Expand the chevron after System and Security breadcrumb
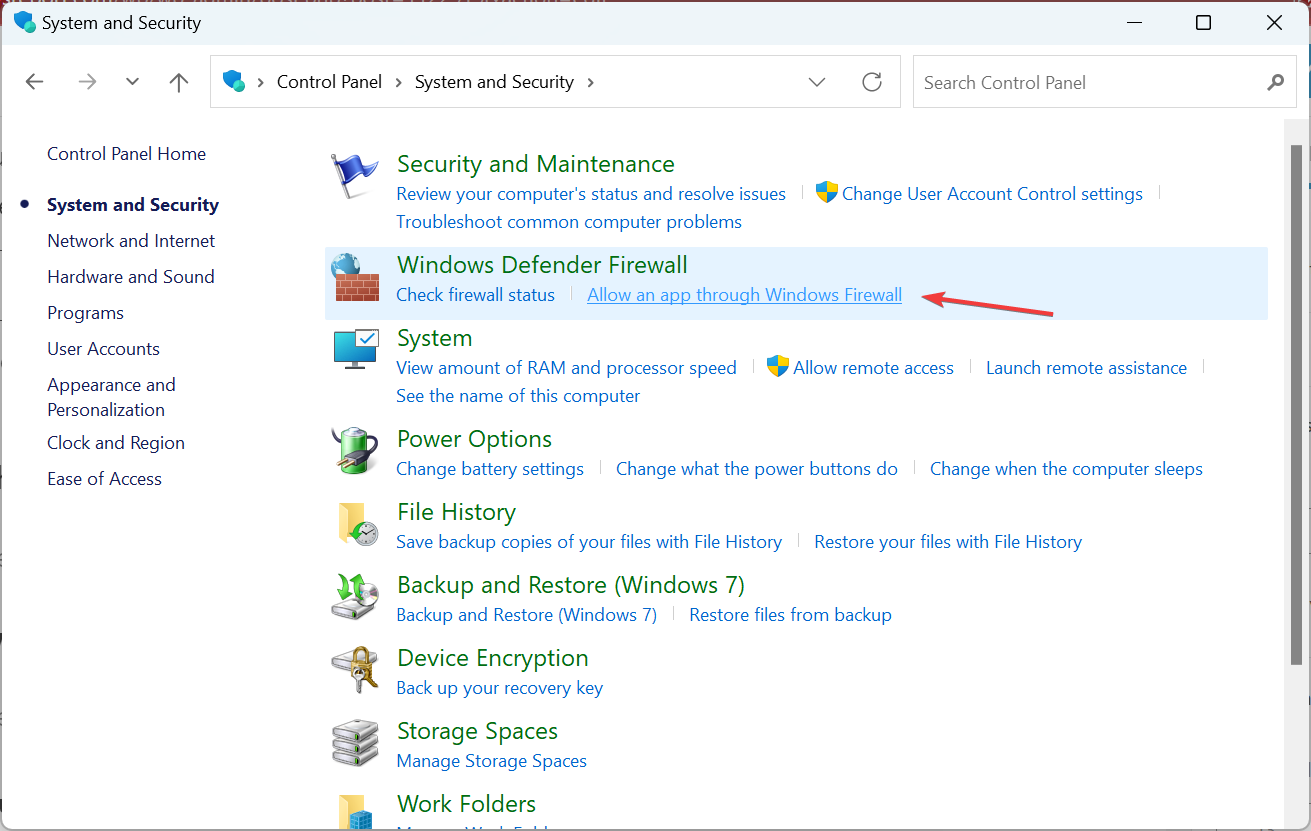 (x=590, y=82)
